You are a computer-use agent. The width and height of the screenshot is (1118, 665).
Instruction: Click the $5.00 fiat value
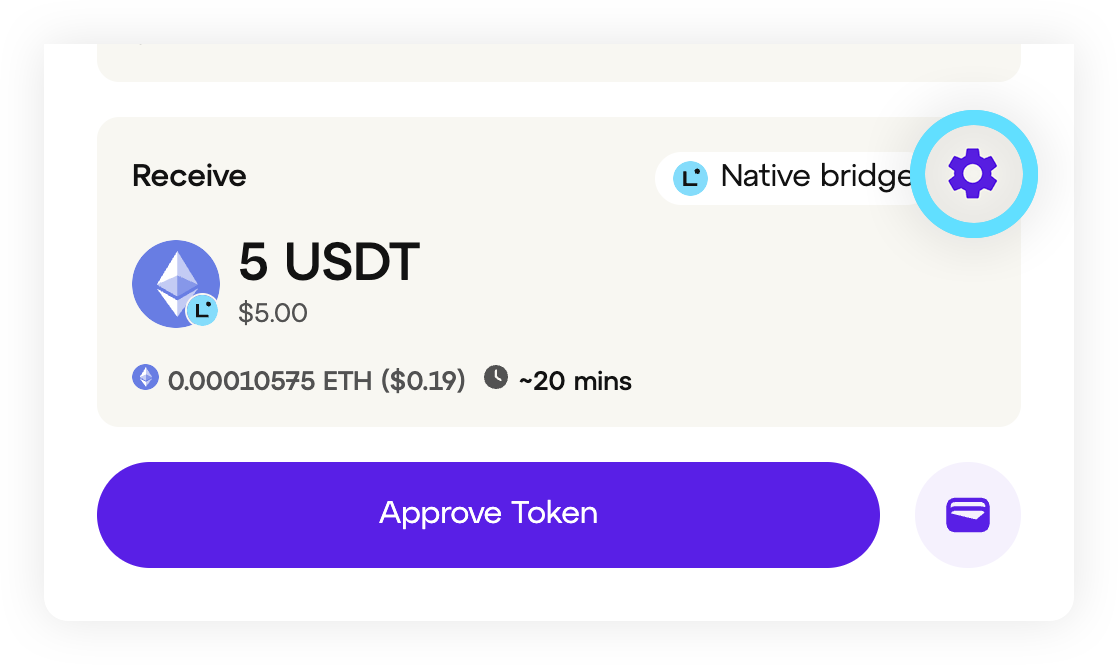pyautogui.click(x=273, y=313)
